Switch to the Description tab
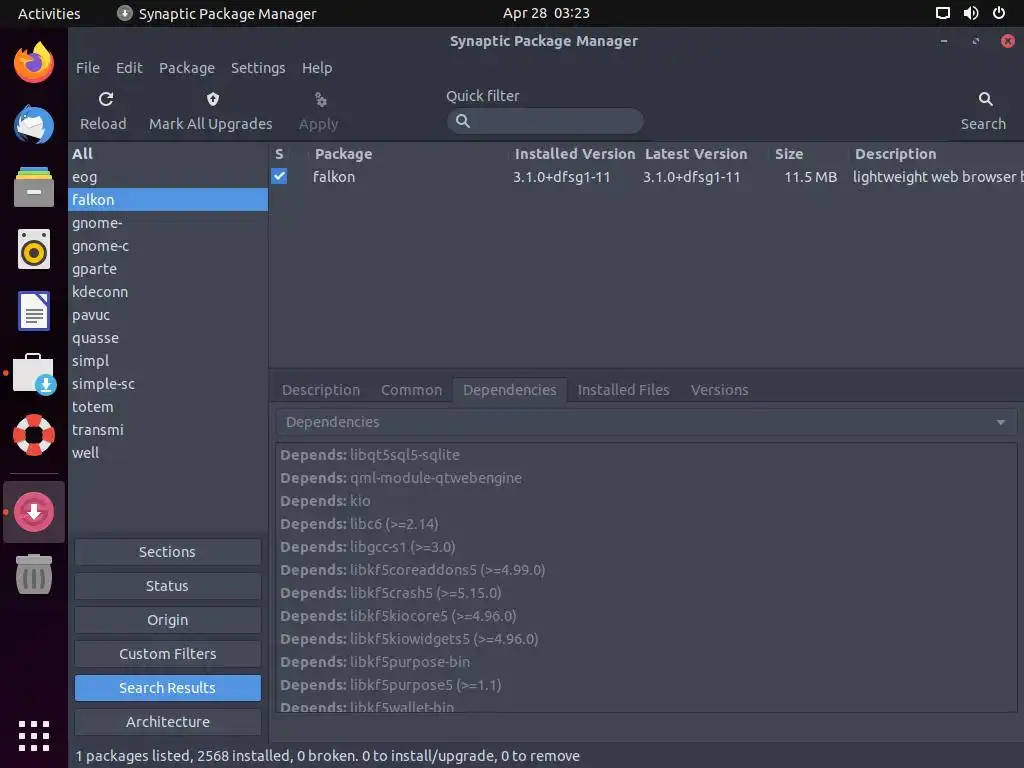This screenshot has height=768, width=1024. 321,390
